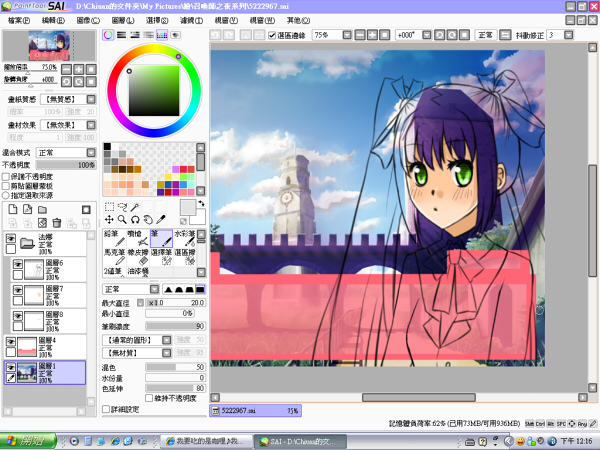600x450 pixels.
Task: Open the 畫材效果 dropdown
Action: click(91, 125)
